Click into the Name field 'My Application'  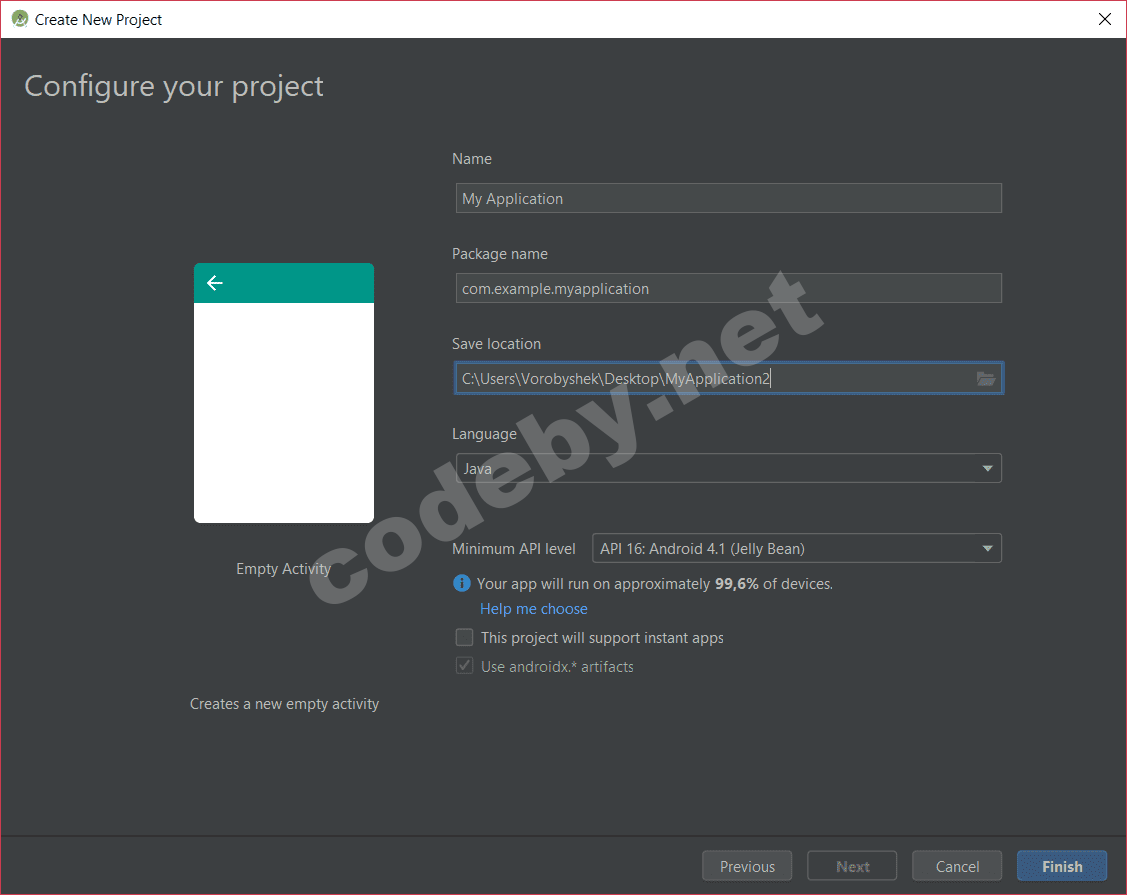click(x=728, y=199)
